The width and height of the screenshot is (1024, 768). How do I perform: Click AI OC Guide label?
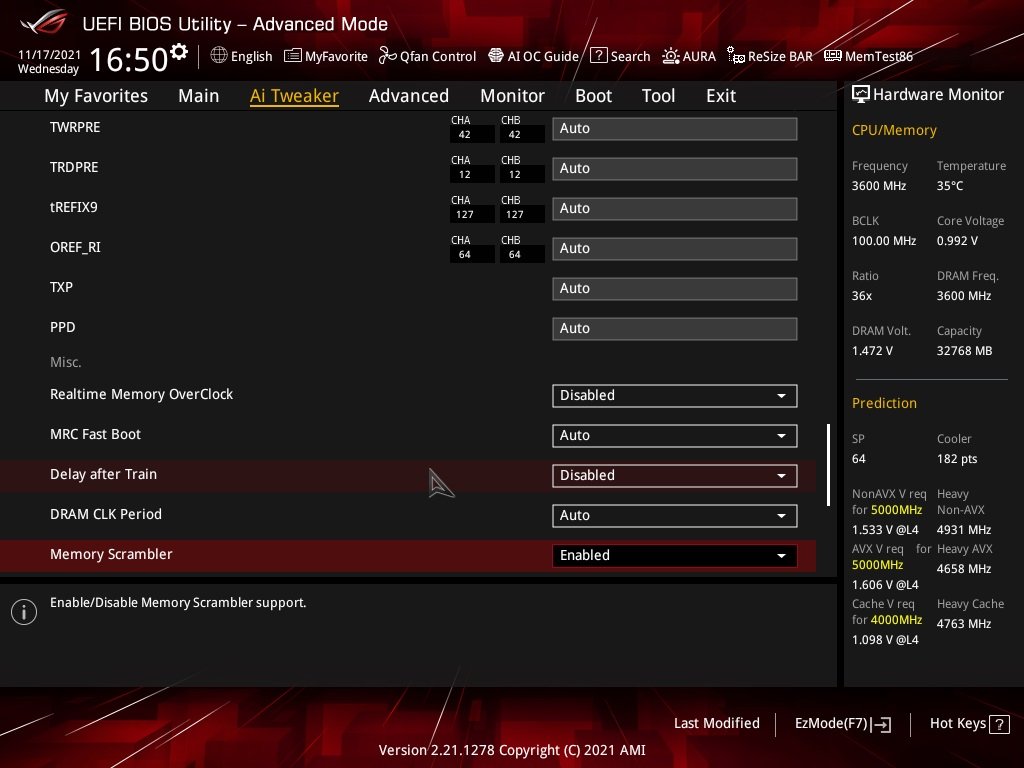tap(543, 57)
